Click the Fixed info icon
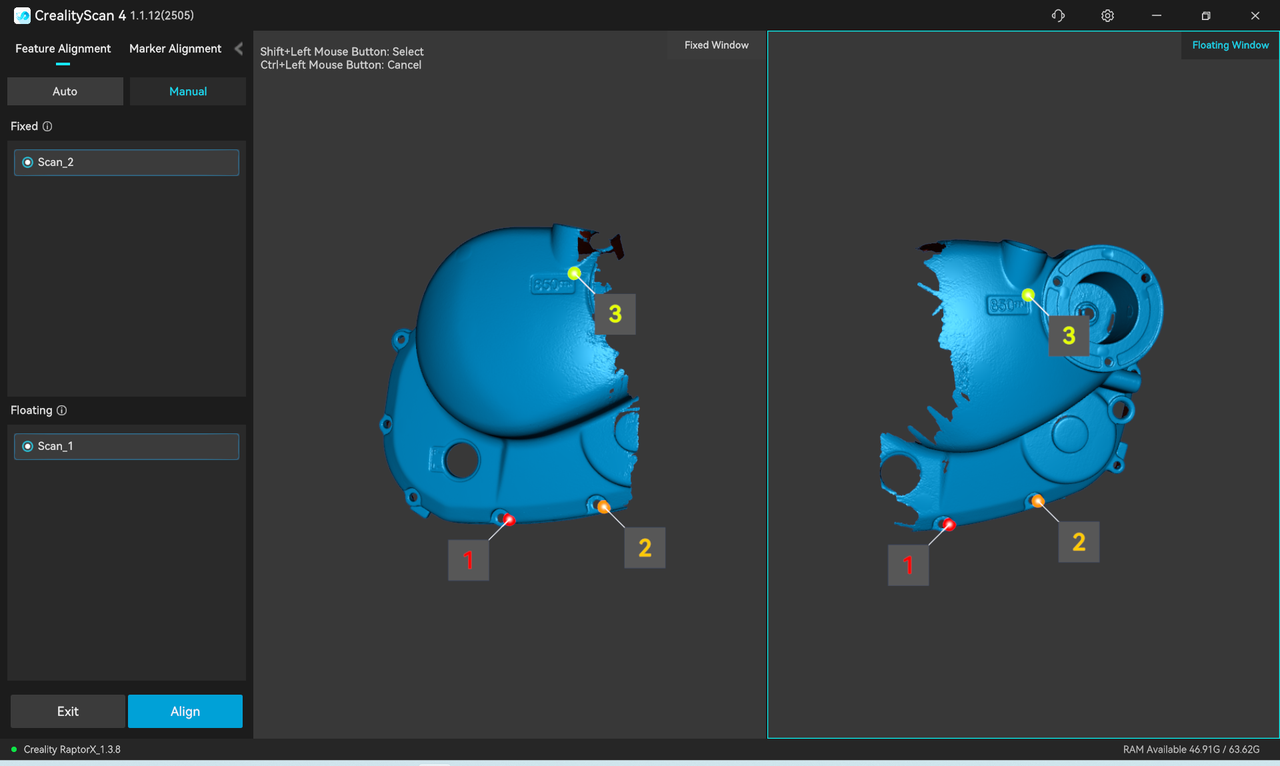The image size is (1280, 766). coord(47,127)
